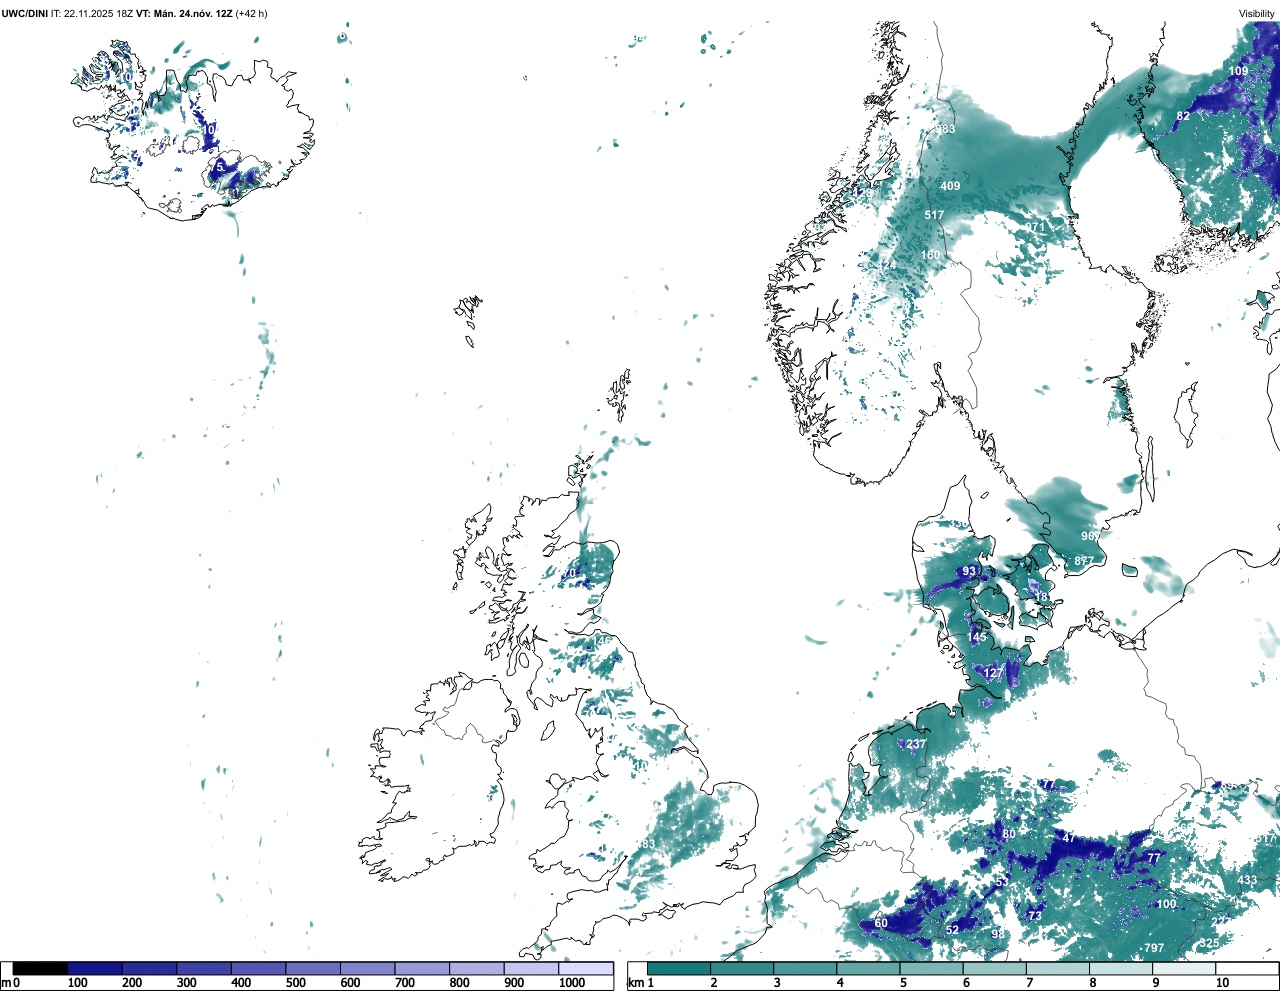Click the '10' tick on kilometre legend

click(x=1222, y=983)
